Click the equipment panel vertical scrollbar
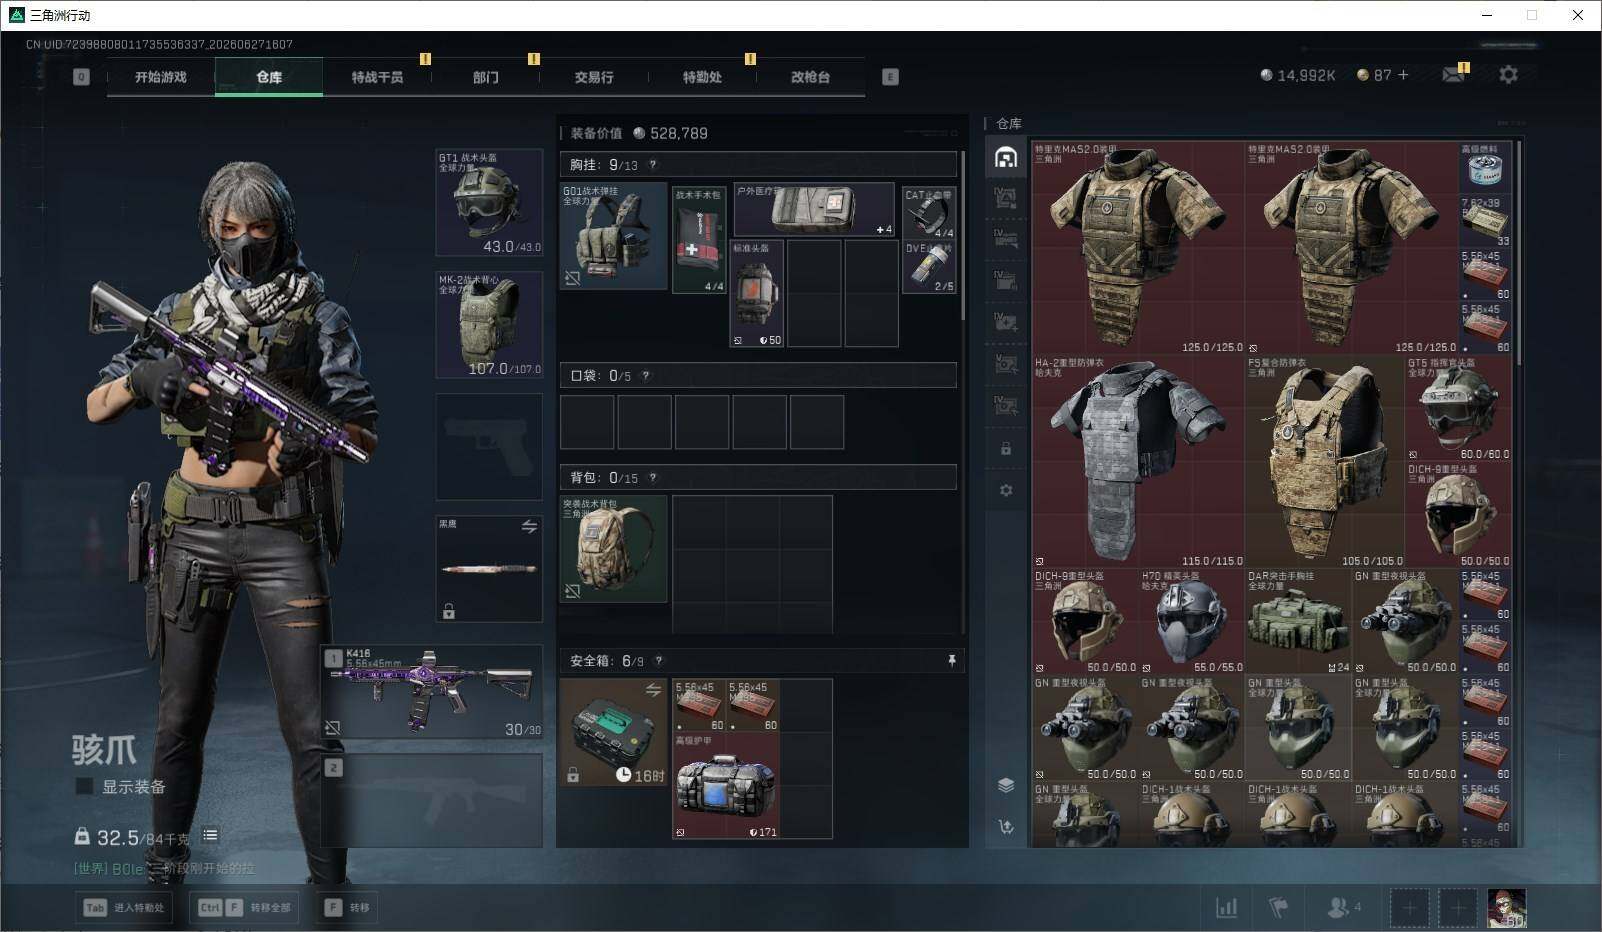 pos(963,236)
